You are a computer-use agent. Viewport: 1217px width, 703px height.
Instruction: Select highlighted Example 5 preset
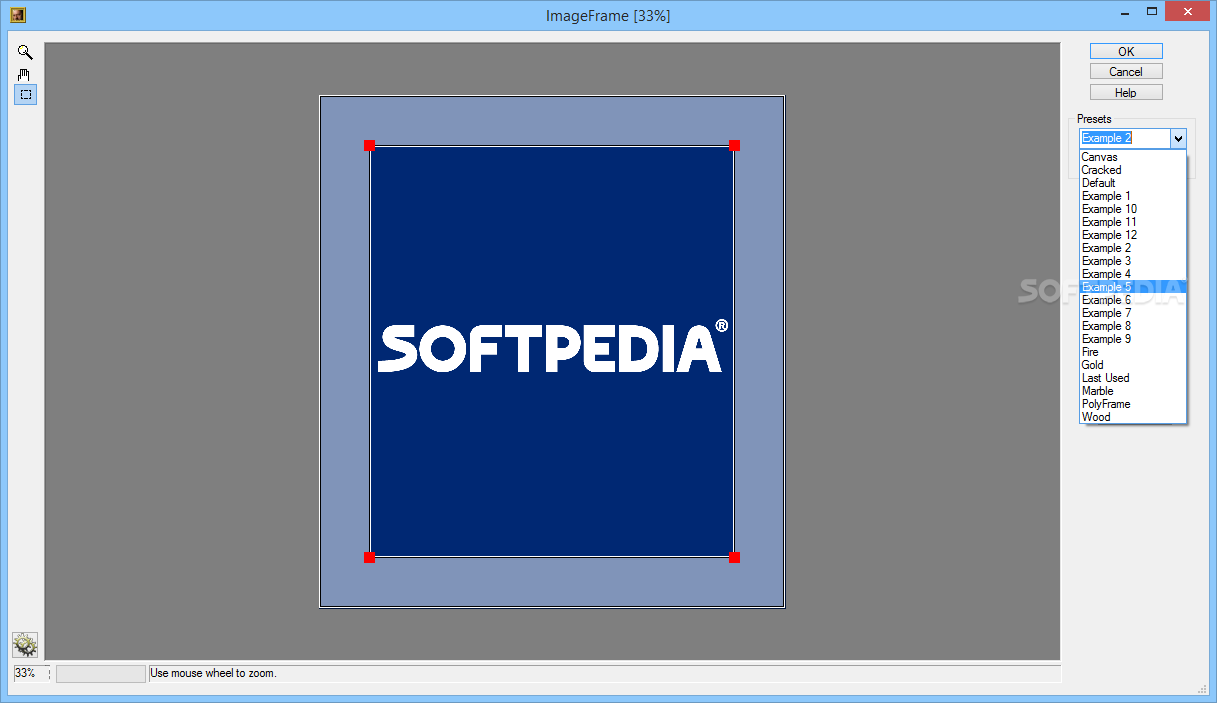click(x=1133, y=287)
